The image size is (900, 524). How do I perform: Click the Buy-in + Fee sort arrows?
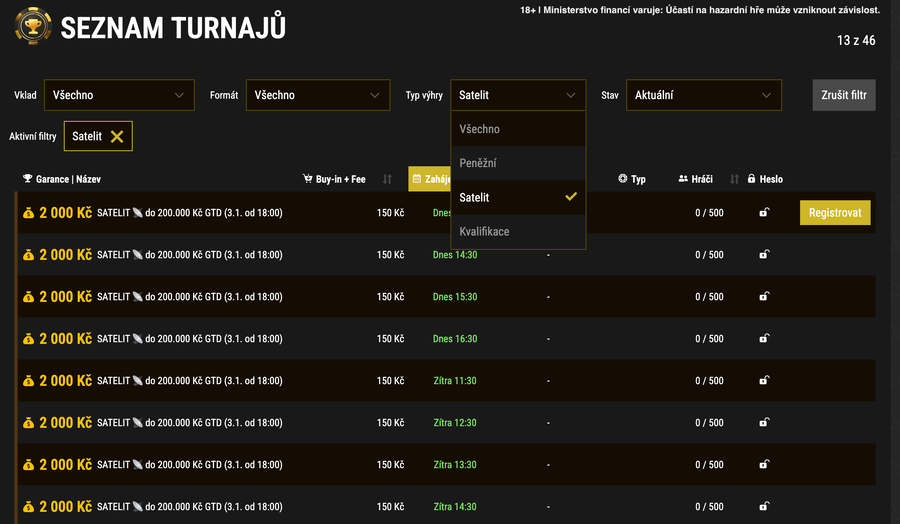pyautogui.click(x=387, y=180)
